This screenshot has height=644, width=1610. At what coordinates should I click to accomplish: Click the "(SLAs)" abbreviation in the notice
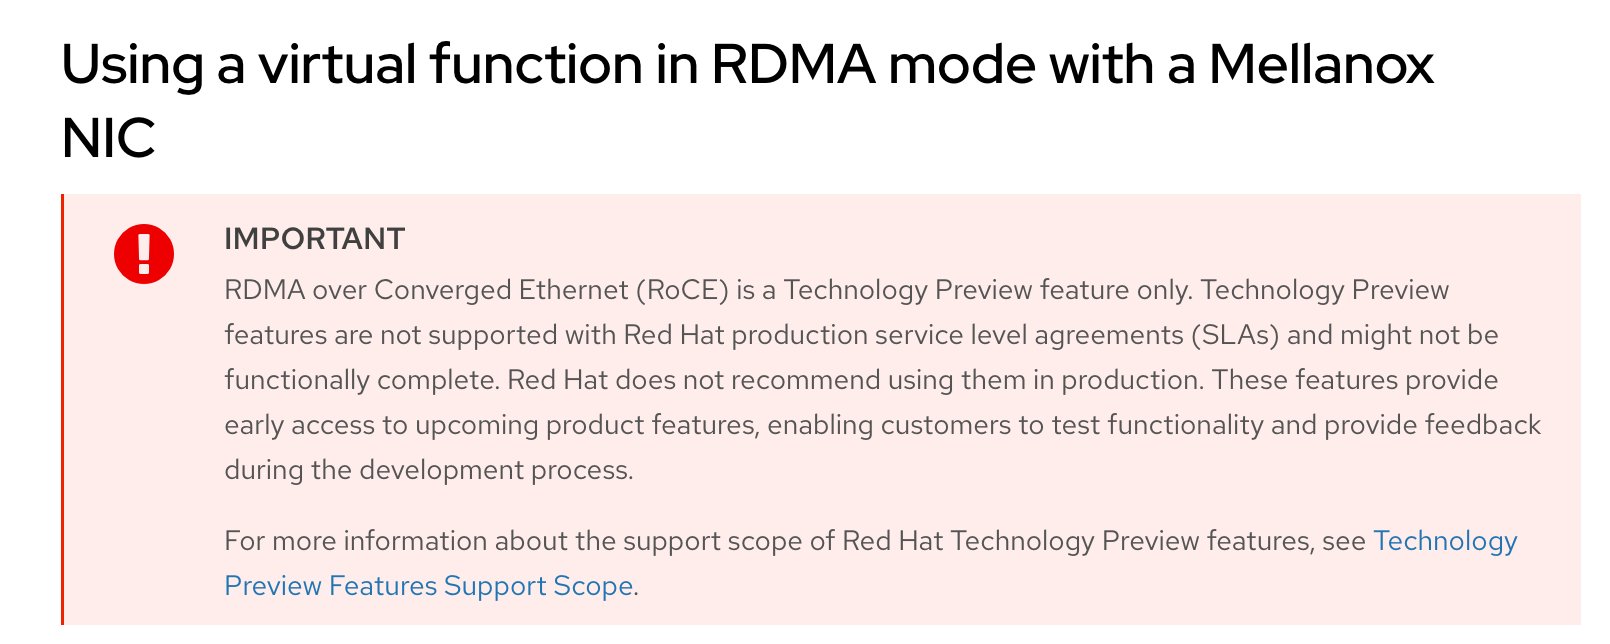pos(1234,335)
